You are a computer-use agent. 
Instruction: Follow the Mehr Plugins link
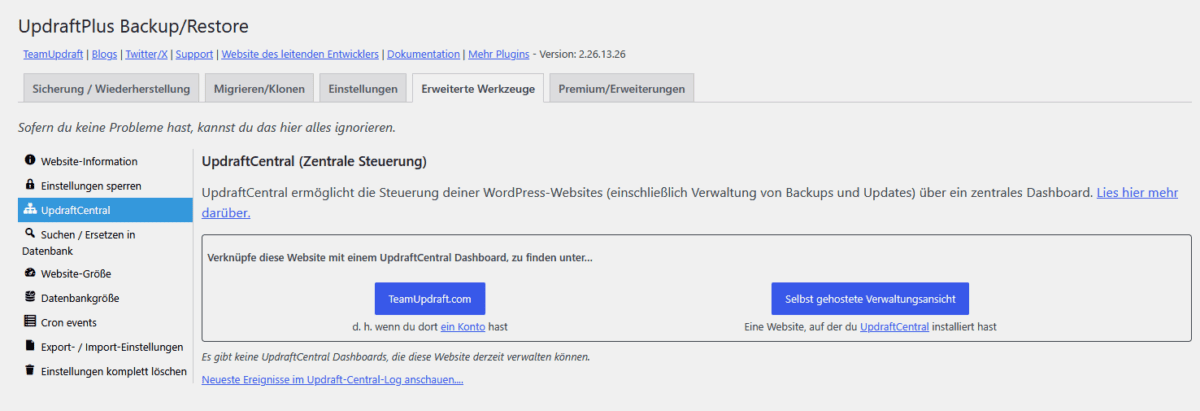[x=498, y=54]
